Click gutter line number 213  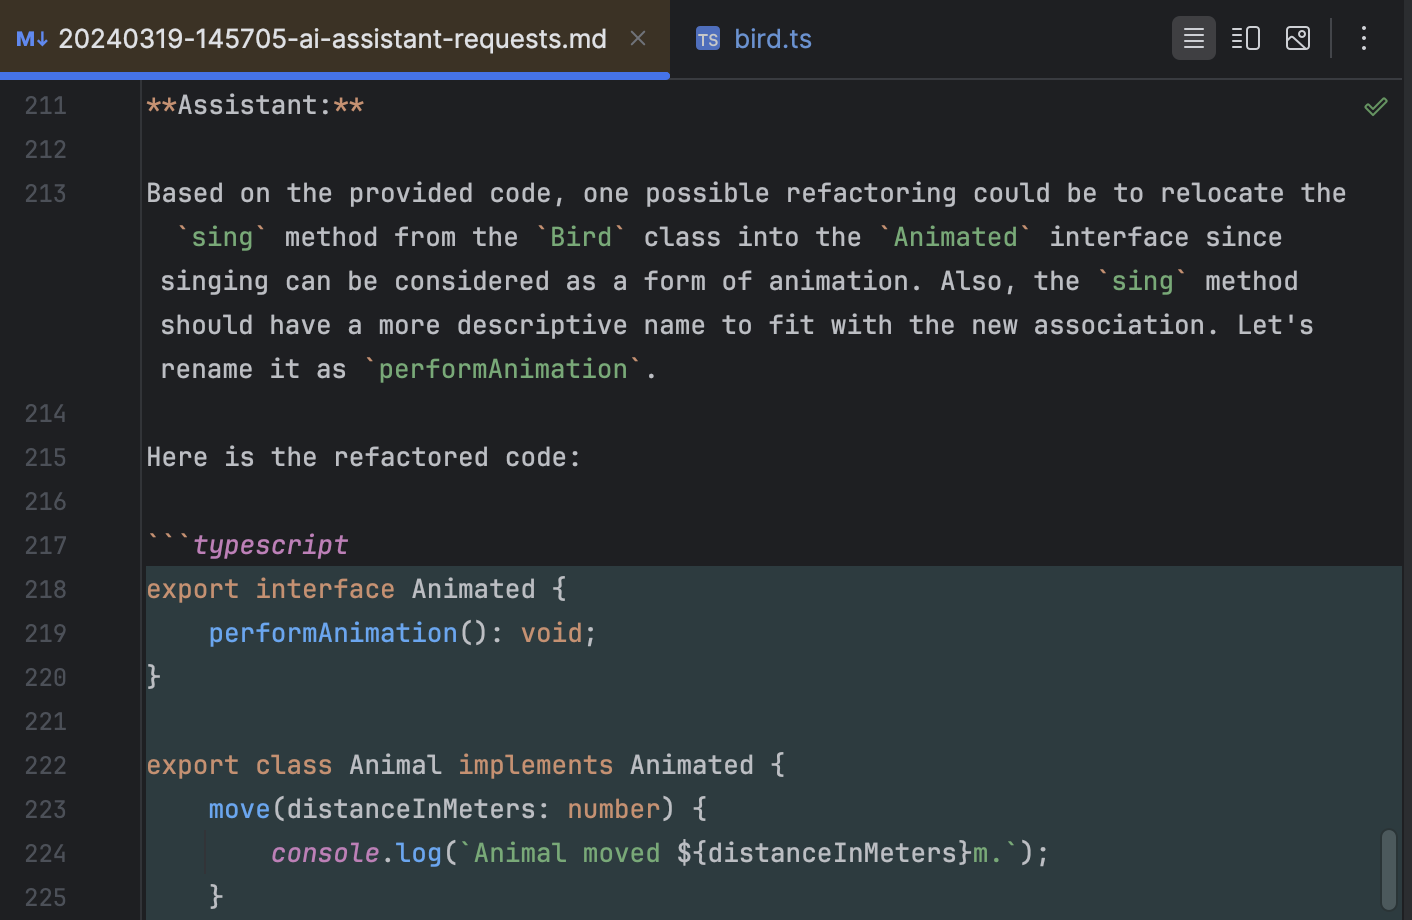point(45,193)
